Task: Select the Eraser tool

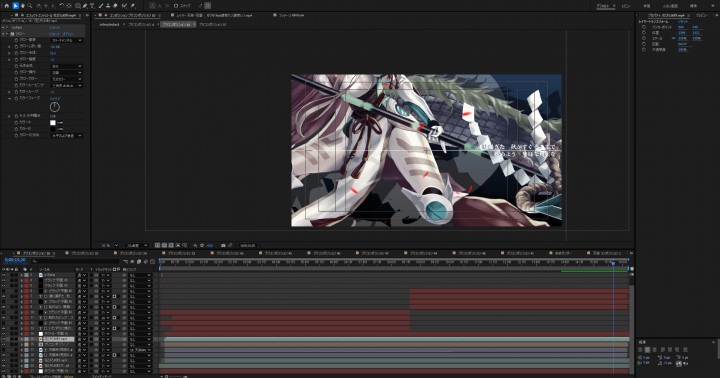Action: pyautogui.click(x=115, y=6)
